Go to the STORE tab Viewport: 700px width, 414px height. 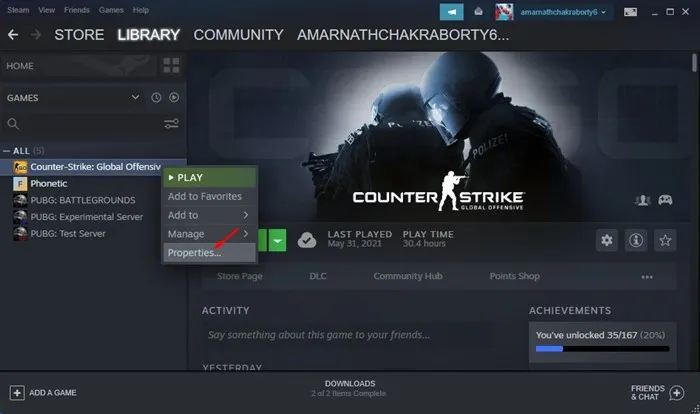[79, 35]
